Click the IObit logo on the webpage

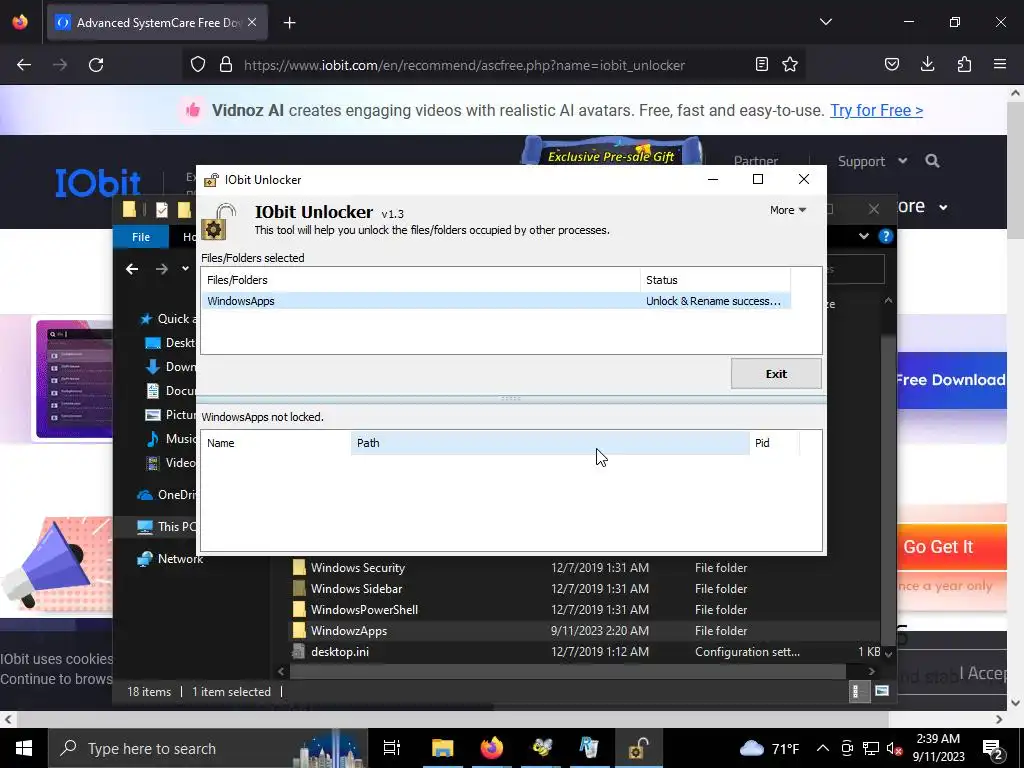pos(98,183)
